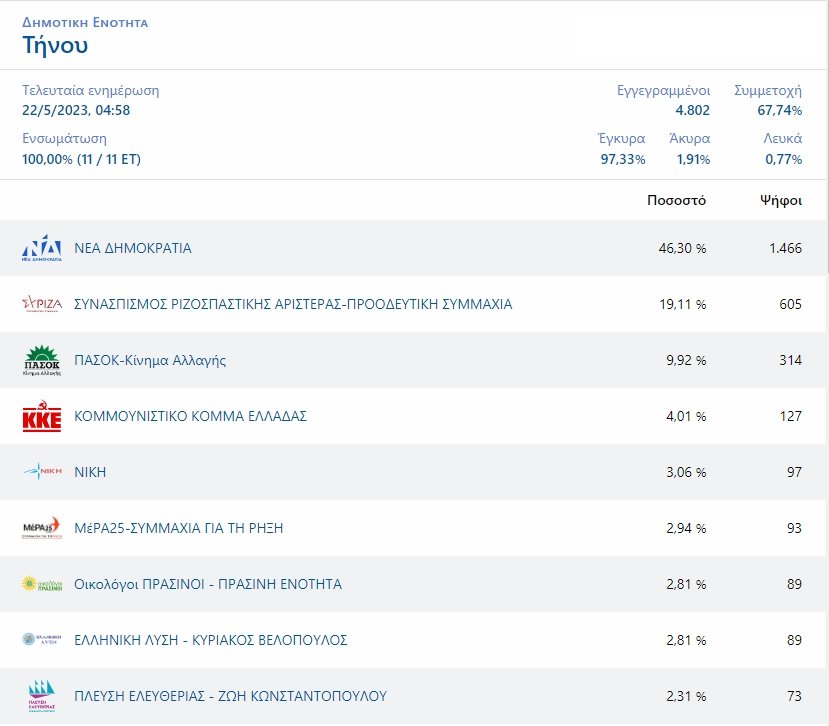This screenshot has width=829, height=726.
Task: Click the Οικολόγοι Πράσινοι sunflower logo
Action: [42, 584]
